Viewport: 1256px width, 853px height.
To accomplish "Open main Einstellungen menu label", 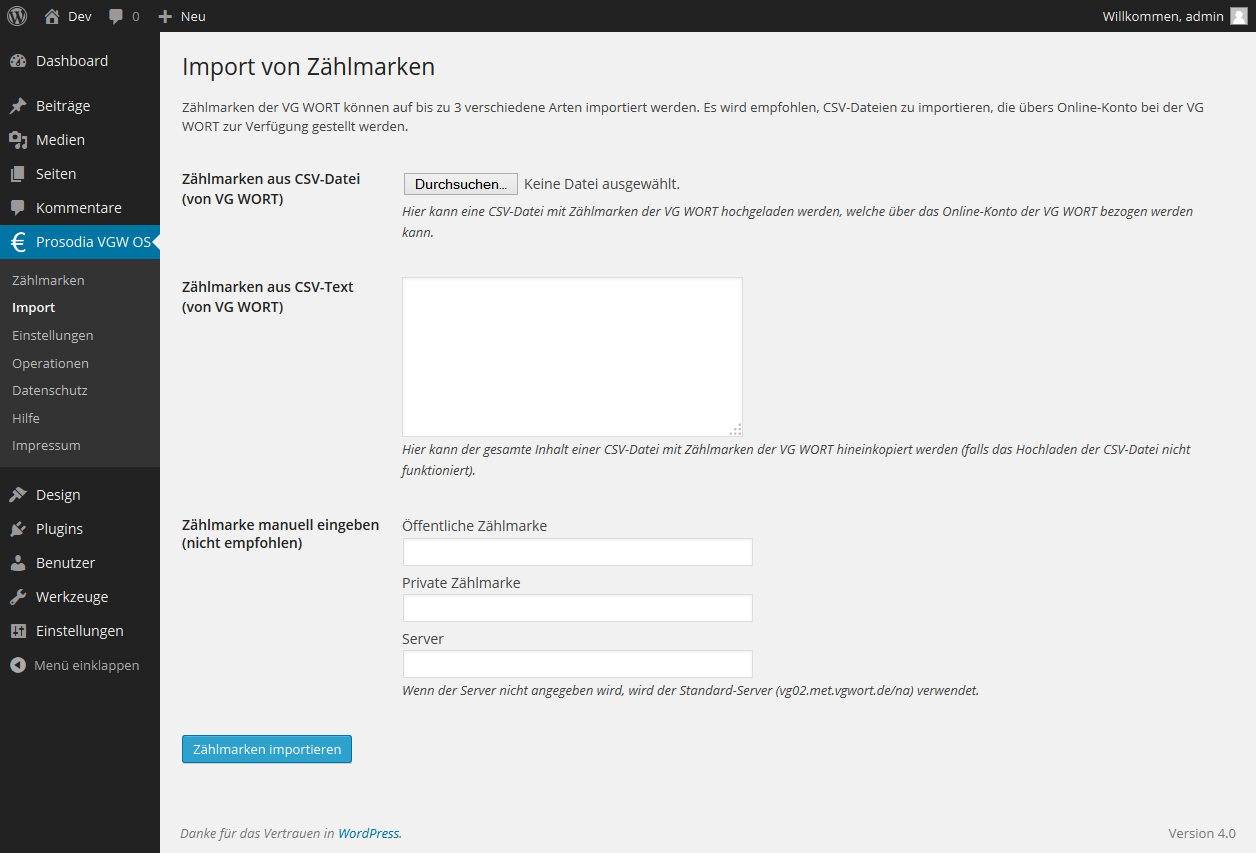I will point(80,631).
